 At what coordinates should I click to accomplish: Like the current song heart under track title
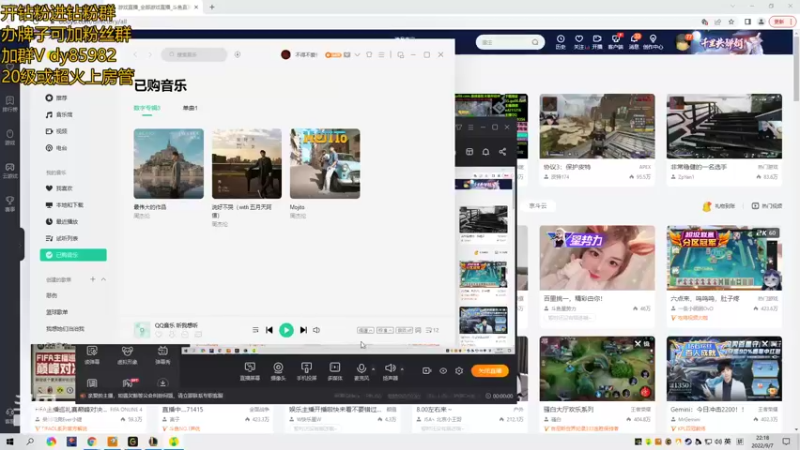pos(159,335)
